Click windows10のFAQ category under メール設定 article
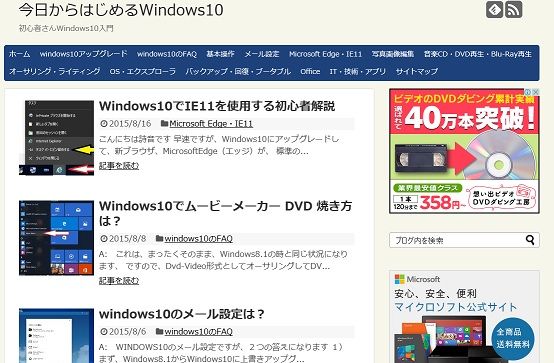Screen dimensions: 554x363 (x=199, y=332)
